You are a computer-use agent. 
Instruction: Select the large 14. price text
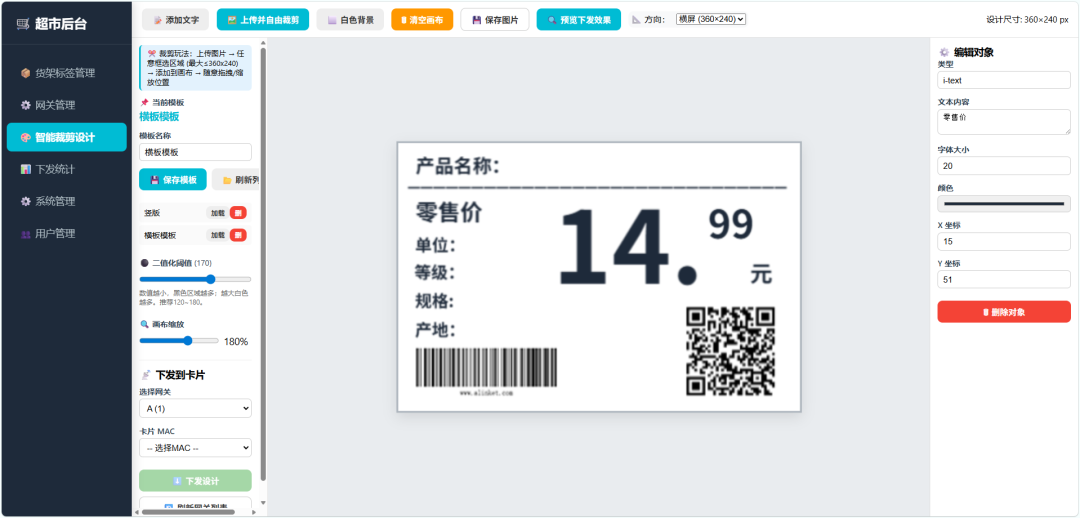coord(627,246)
